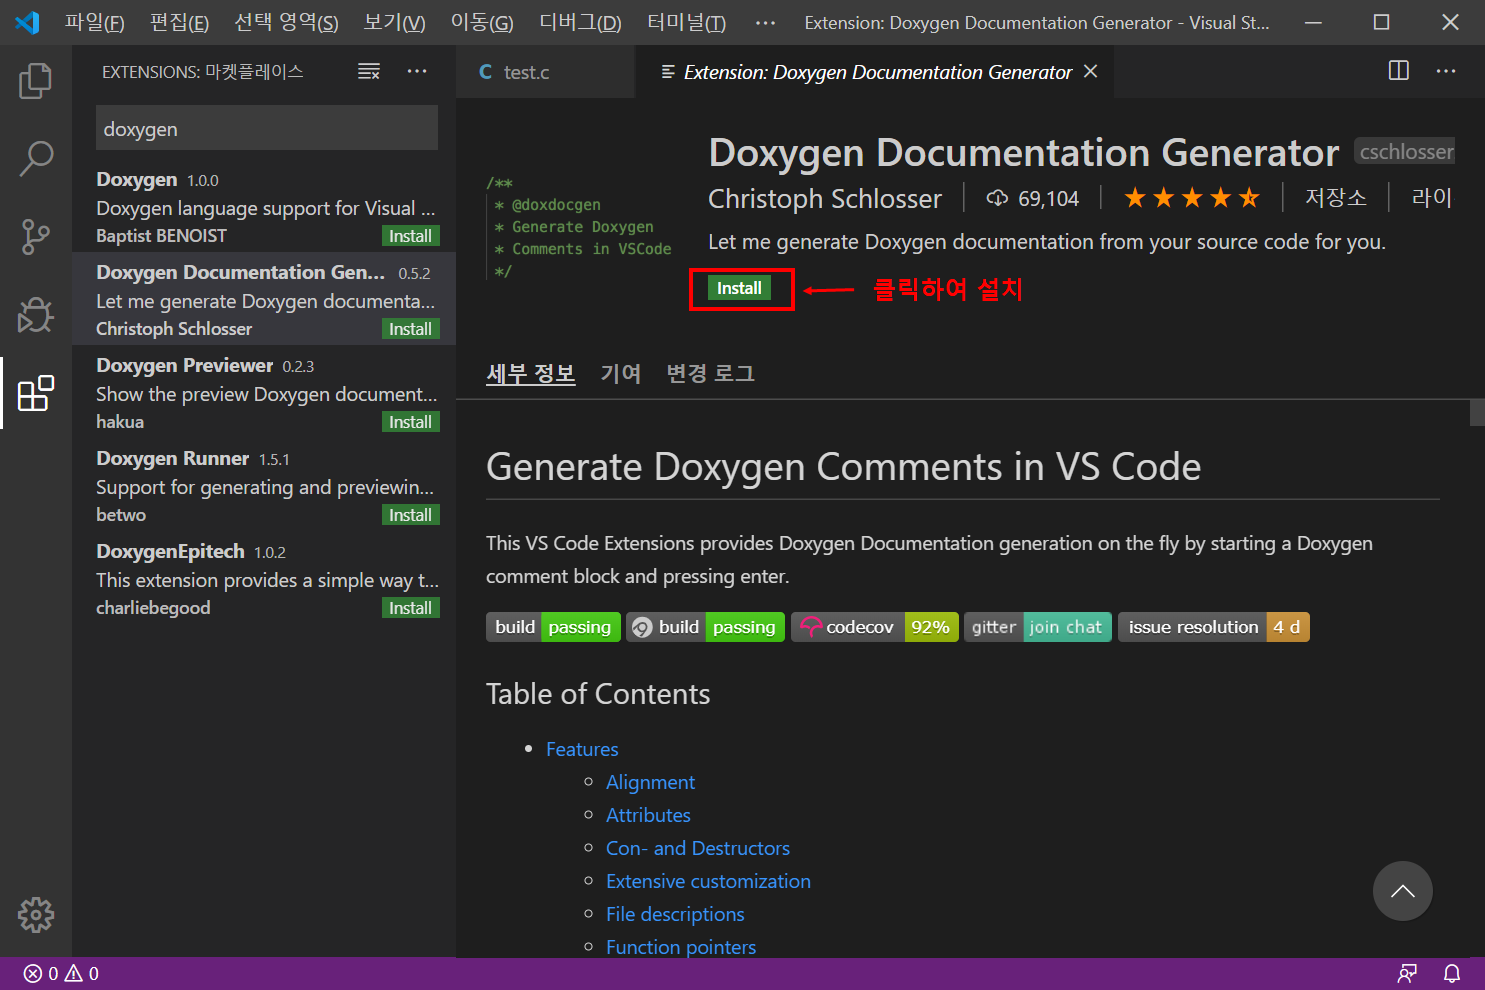
Task: Switch to the 기여 tab
Action: click(620, 374)
